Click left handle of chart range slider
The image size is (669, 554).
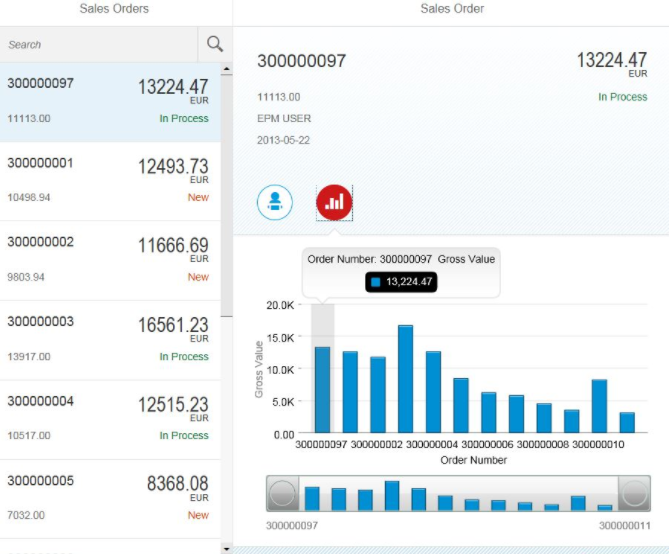tap(283, 494)
